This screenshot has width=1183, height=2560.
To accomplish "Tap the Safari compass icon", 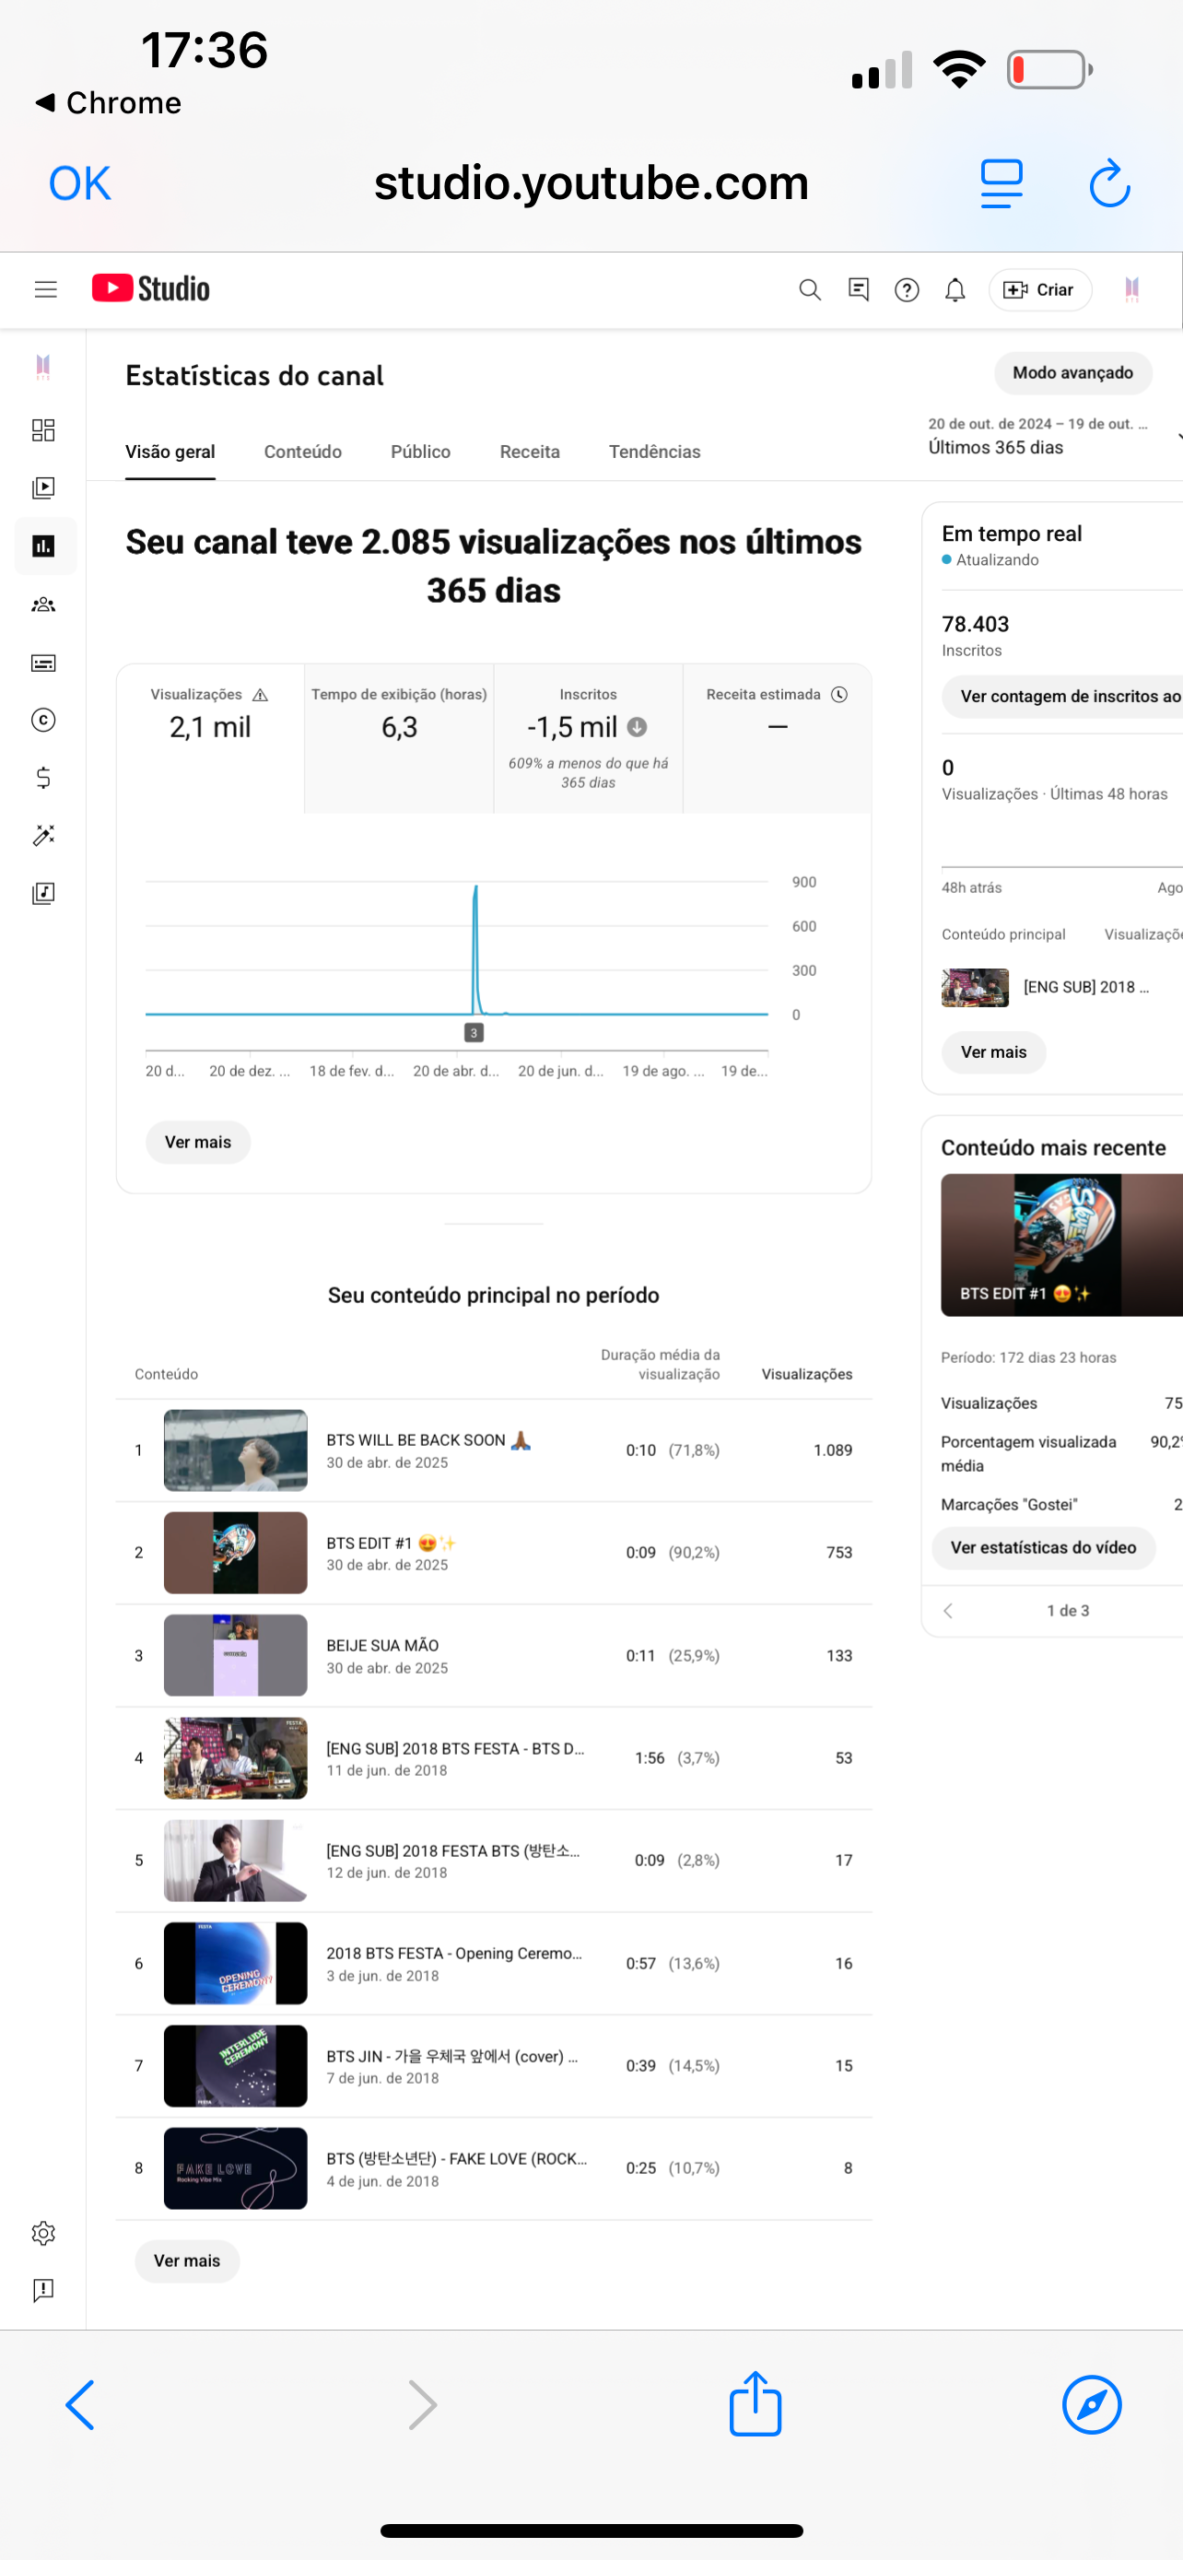I will tap(1091, 2404).
